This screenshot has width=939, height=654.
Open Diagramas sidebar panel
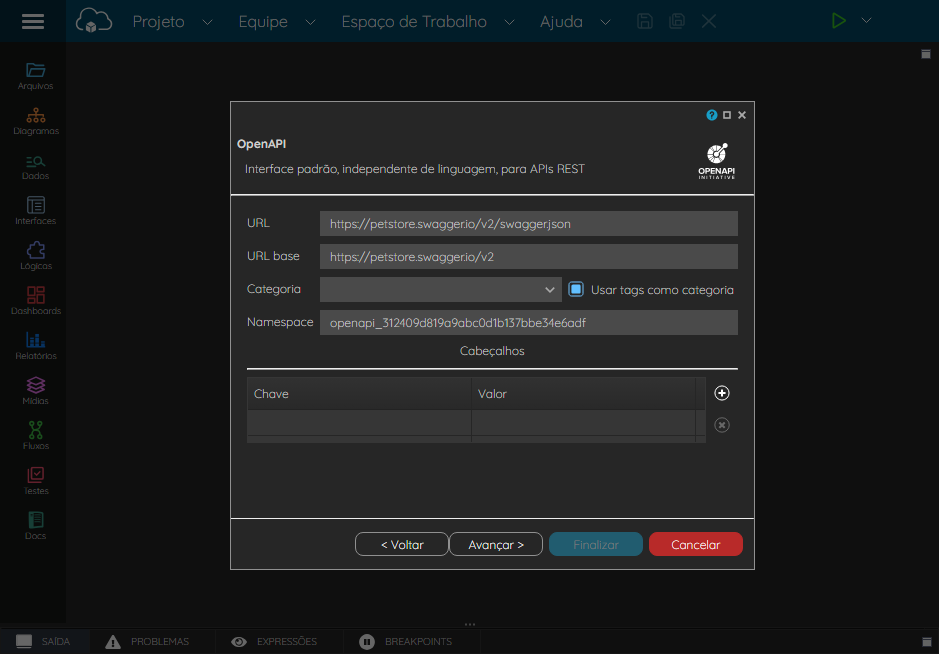(35, 121)
